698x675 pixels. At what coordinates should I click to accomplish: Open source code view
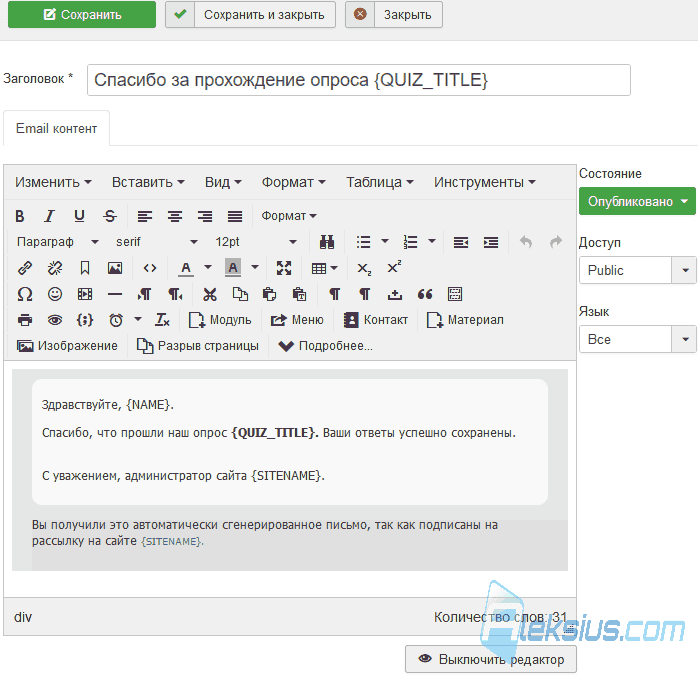pyautogui.click(x=150, y=268)
